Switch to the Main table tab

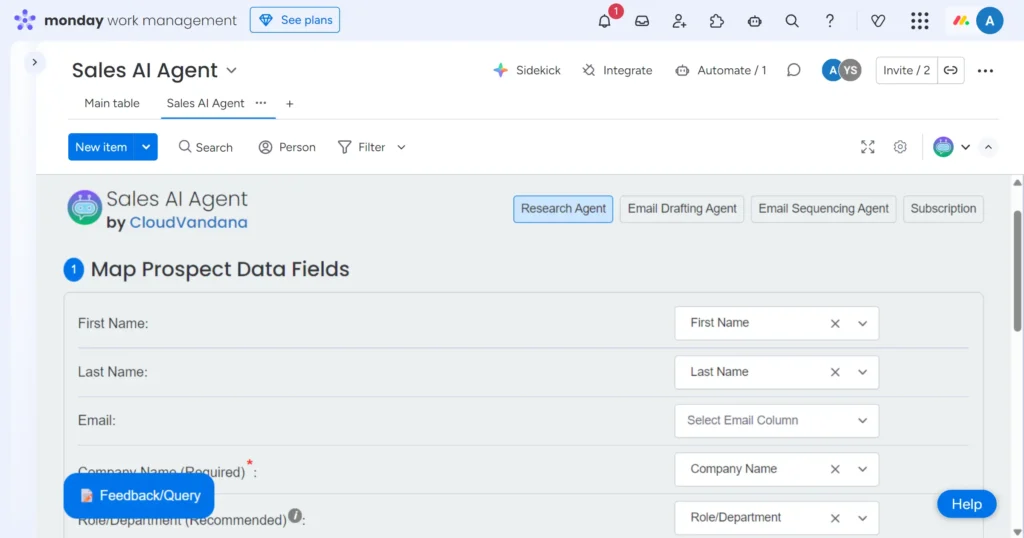(112, 103)
